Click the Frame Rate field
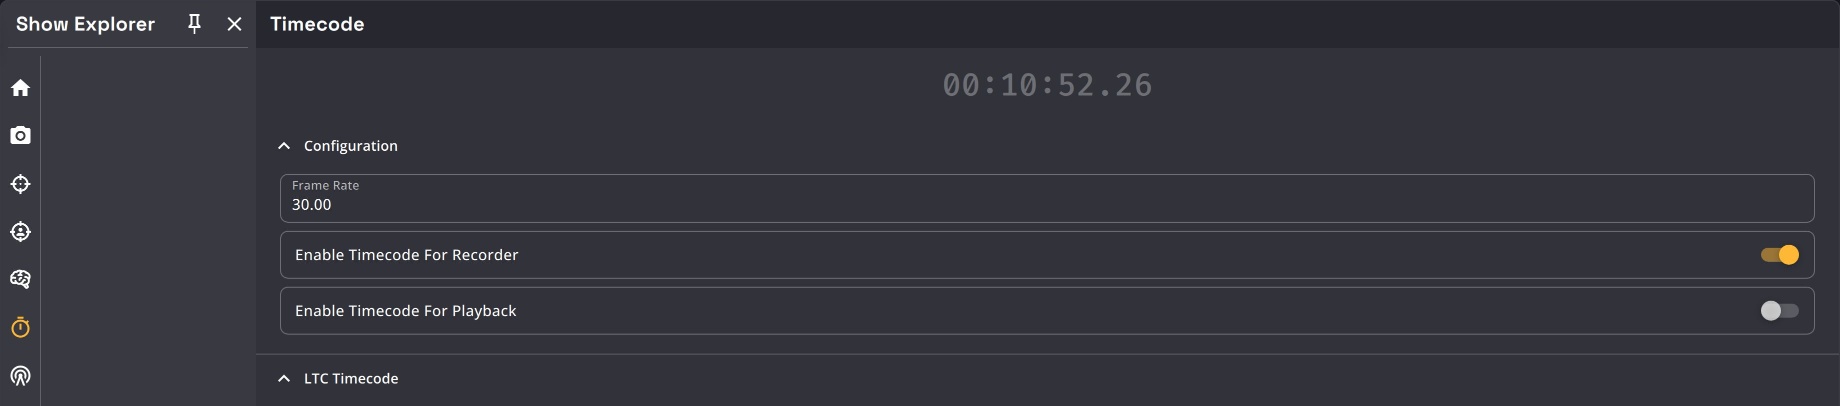 coord(1046,198)
